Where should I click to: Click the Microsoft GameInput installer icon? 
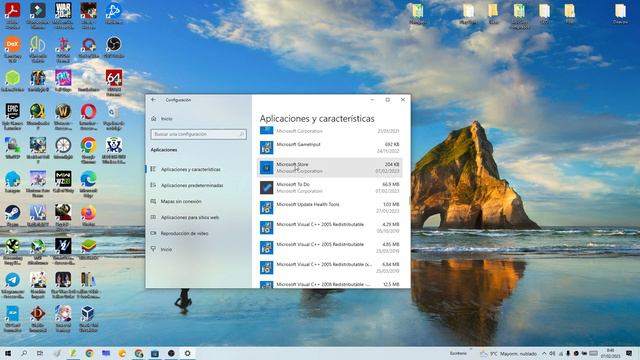point(267,147)
